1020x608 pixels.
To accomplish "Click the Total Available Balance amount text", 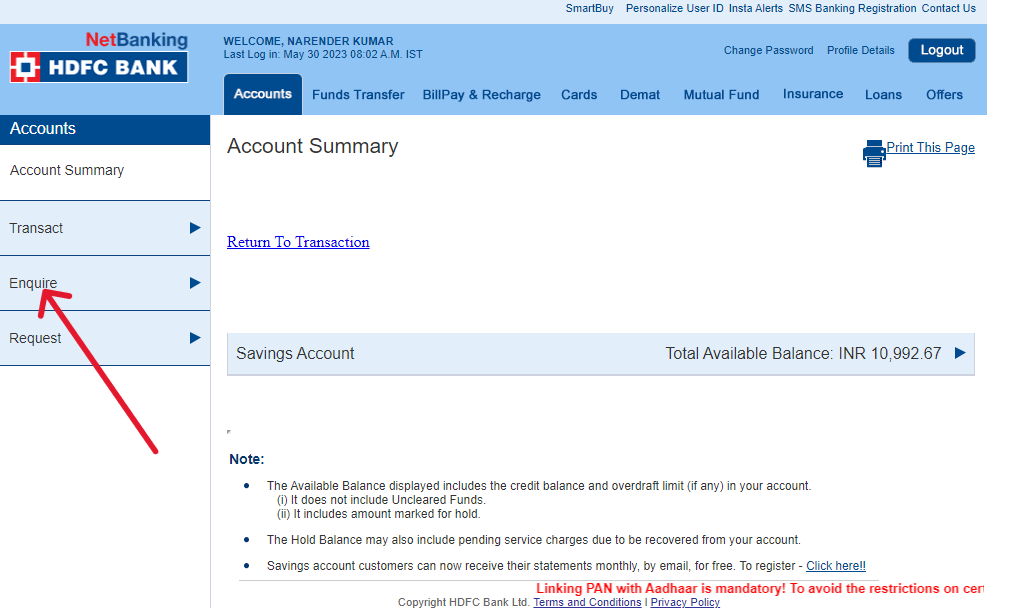I will click(x=803, y=354).
